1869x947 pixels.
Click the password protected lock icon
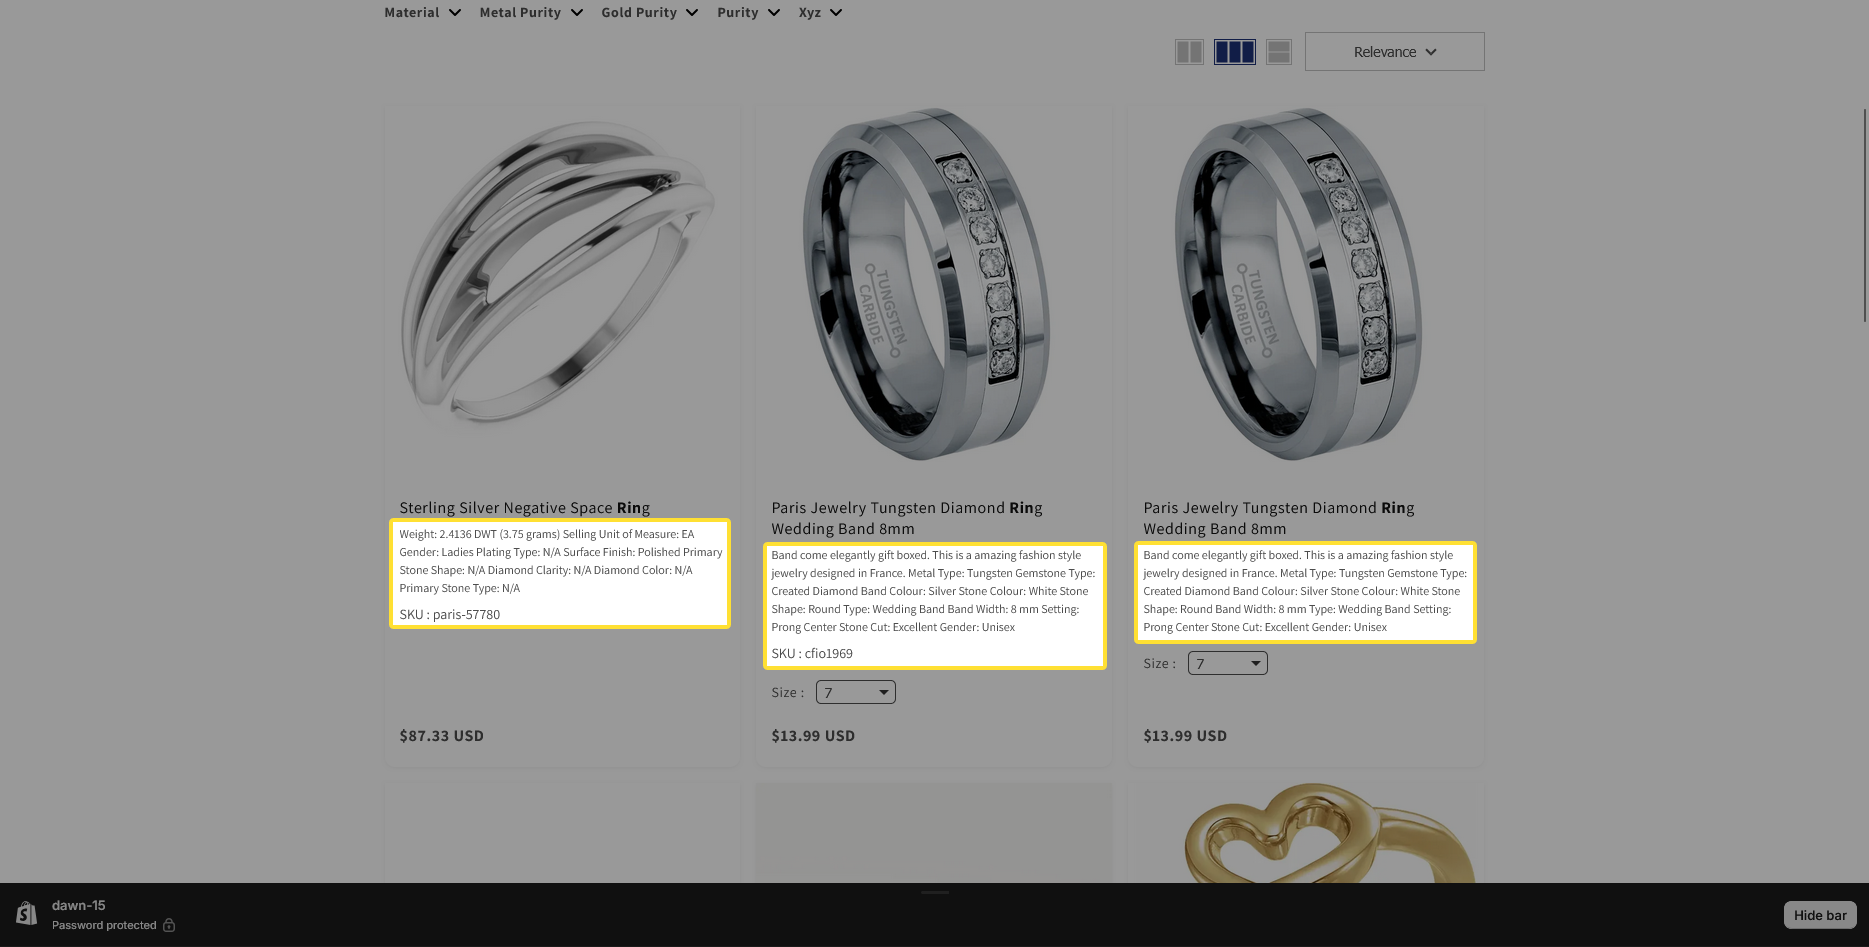(x=169, y=925)
